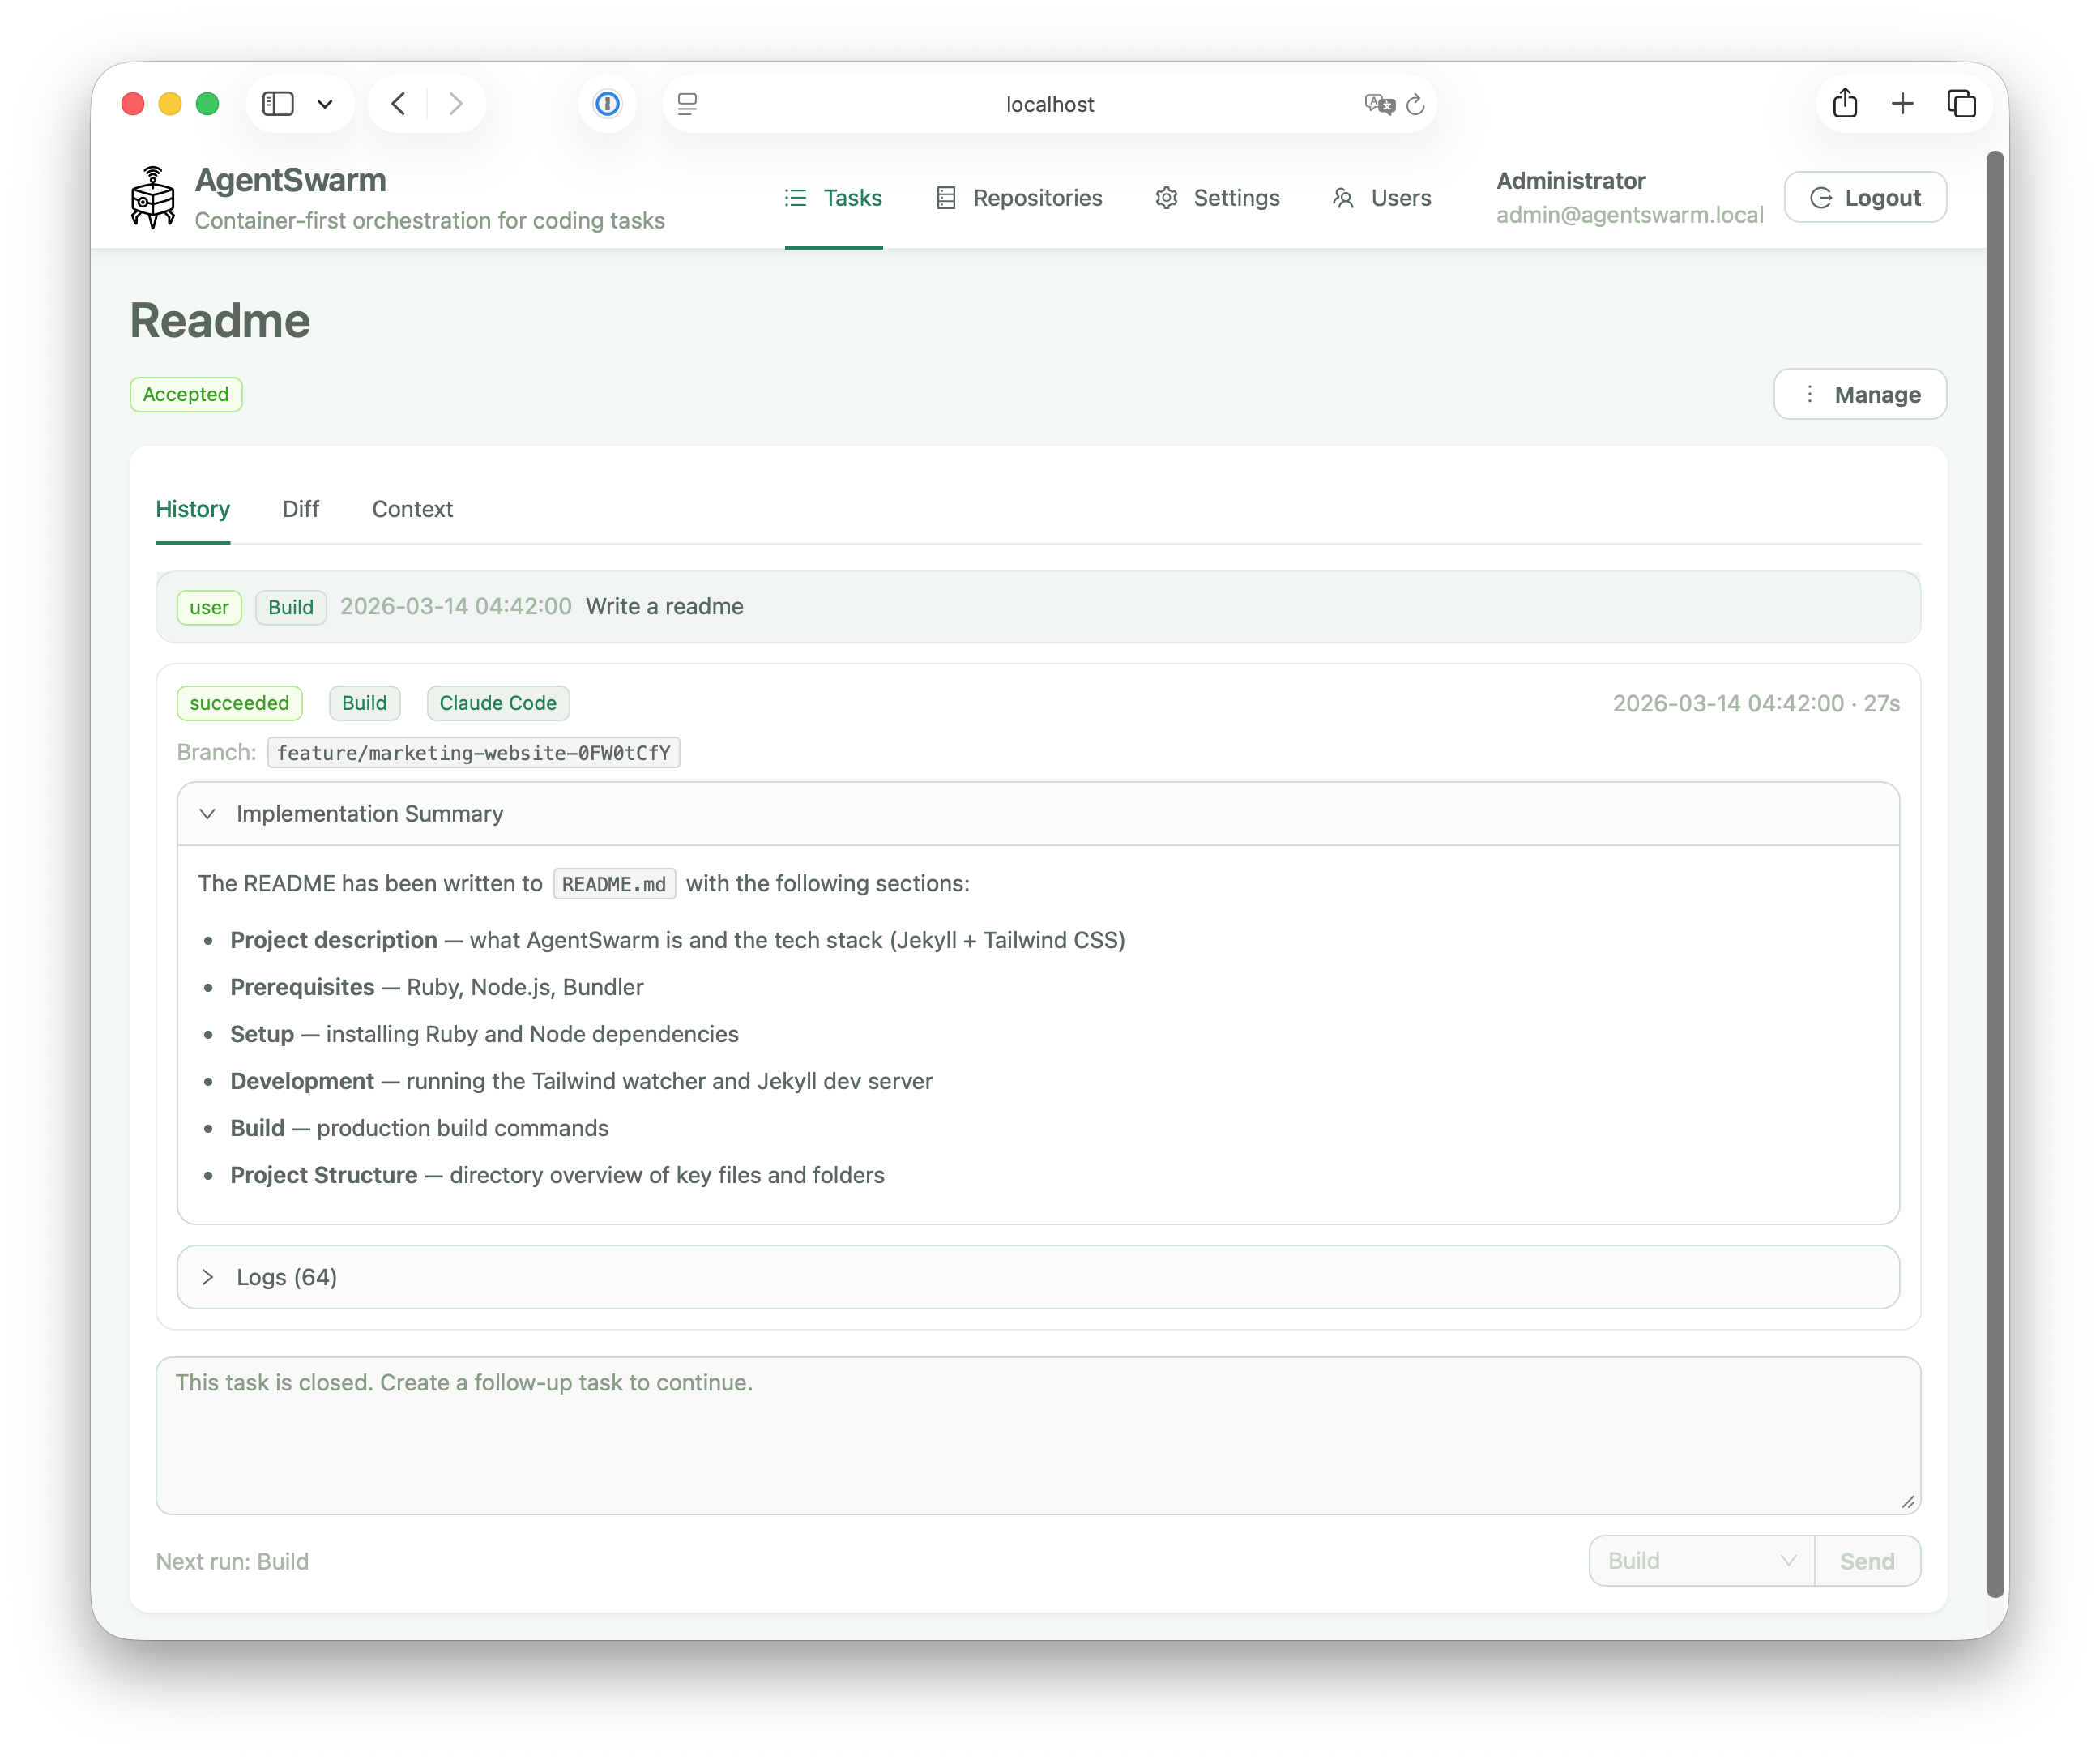Image resolution: width=2100 pixels, height=1760 pixels.
Task: Open the Build run-type dropdown near Send
Action: click(x=1700, y=1560)
